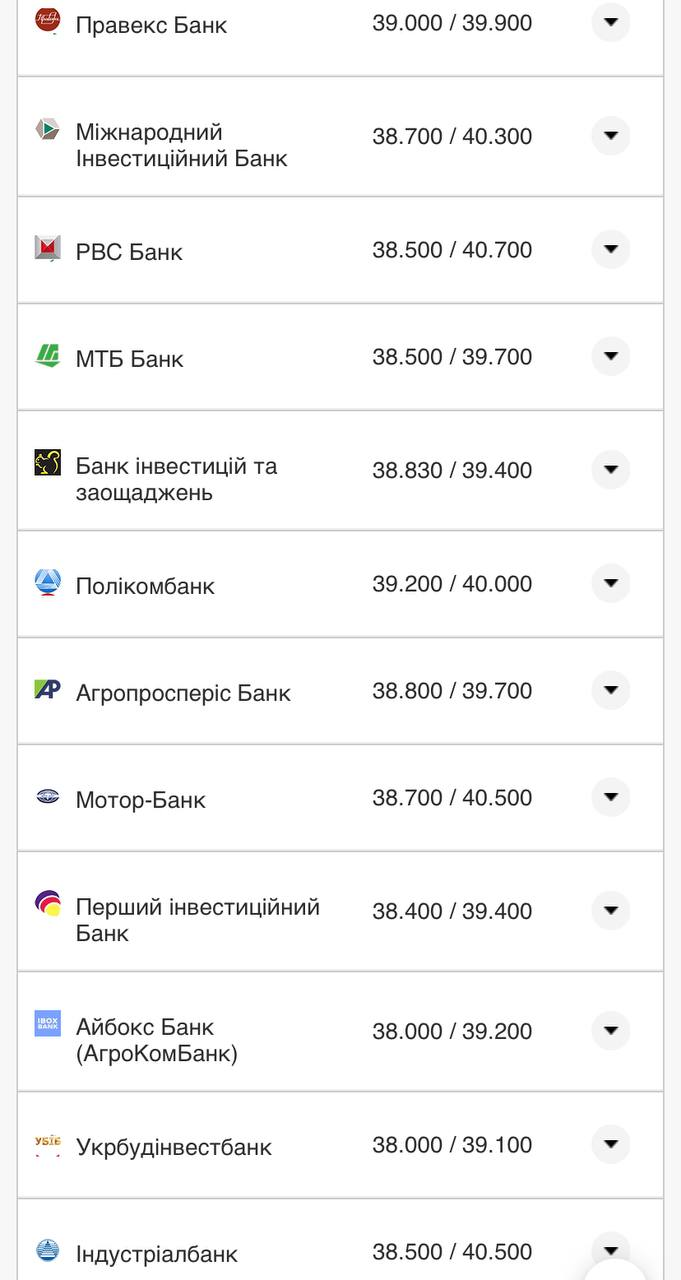681x1280 pixels.
Task: Expand the rate details for Правекс Банк
Action: point(610,22)
